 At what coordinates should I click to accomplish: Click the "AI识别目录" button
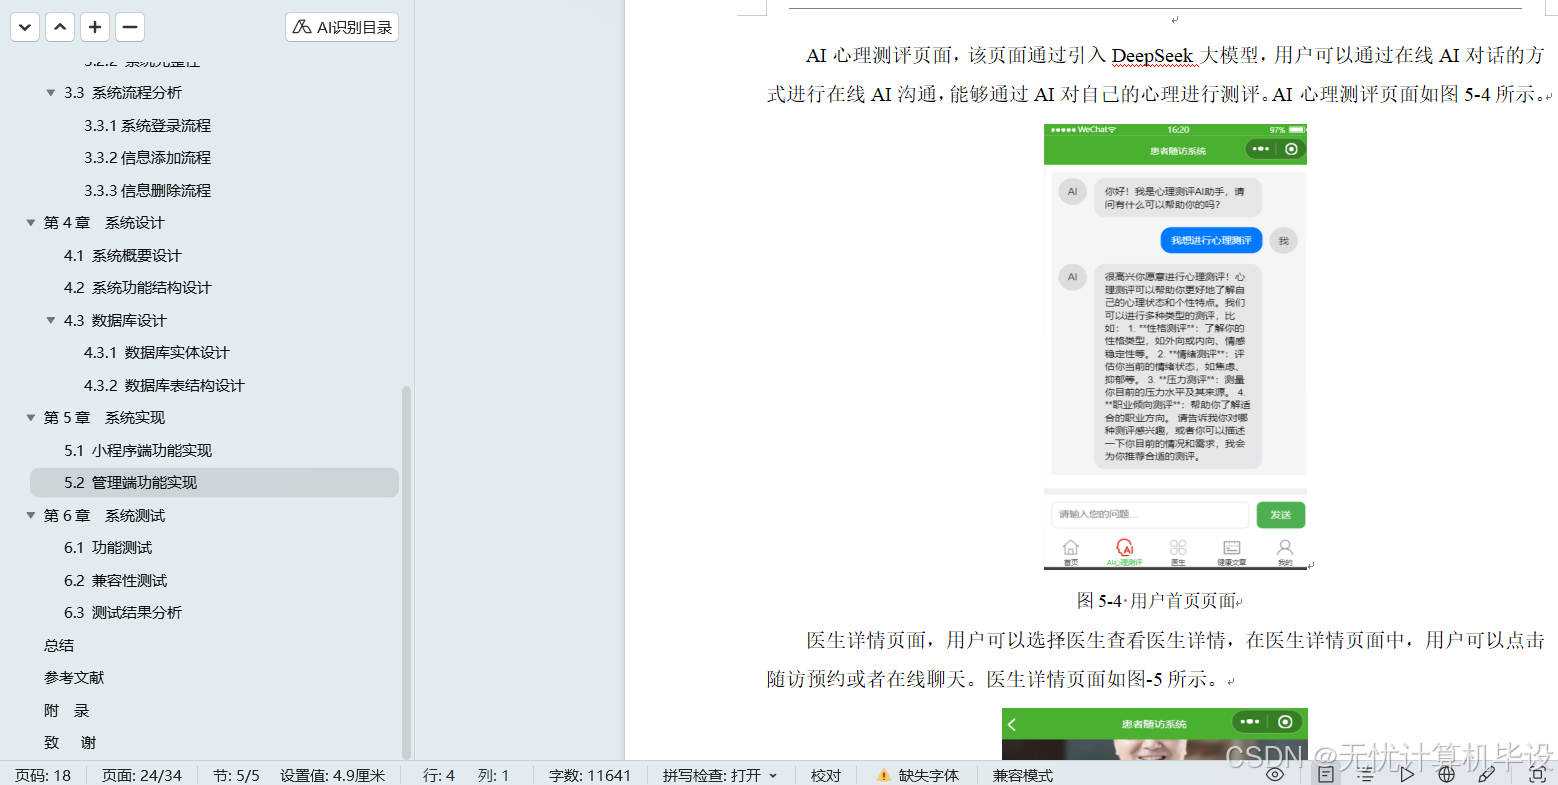(x=341, y=27)
